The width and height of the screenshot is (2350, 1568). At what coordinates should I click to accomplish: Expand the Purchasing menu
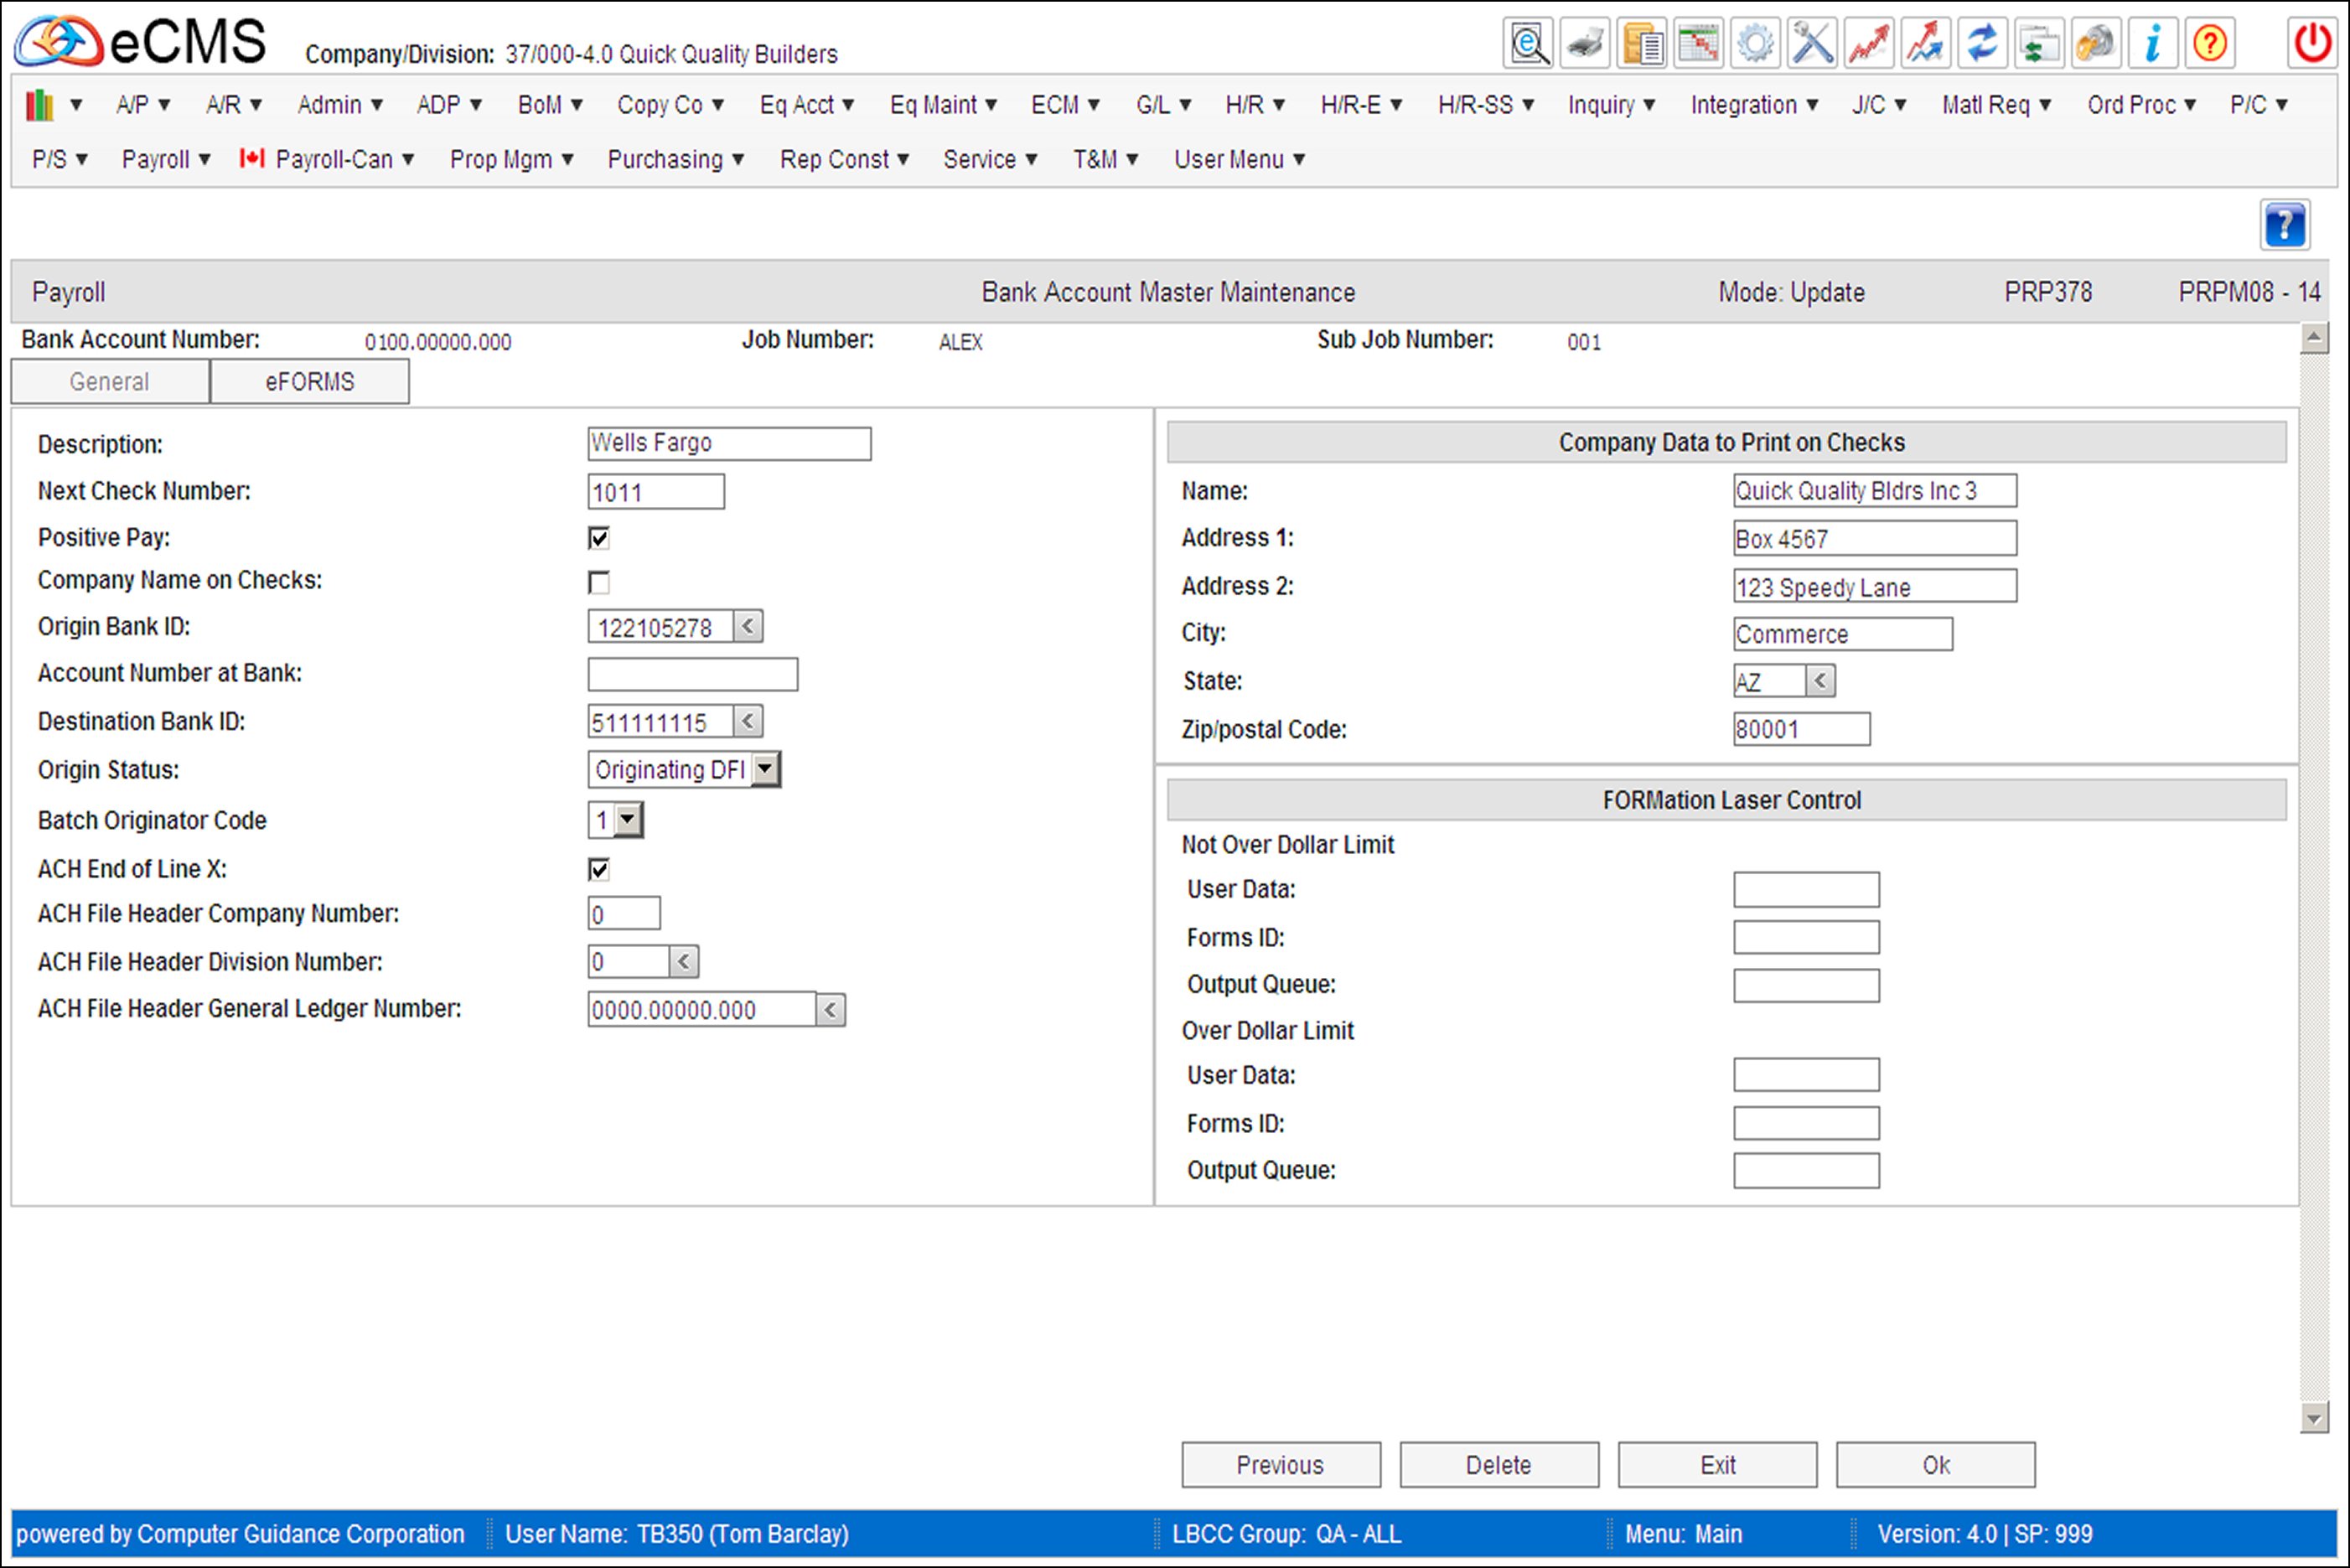point(676,159)
